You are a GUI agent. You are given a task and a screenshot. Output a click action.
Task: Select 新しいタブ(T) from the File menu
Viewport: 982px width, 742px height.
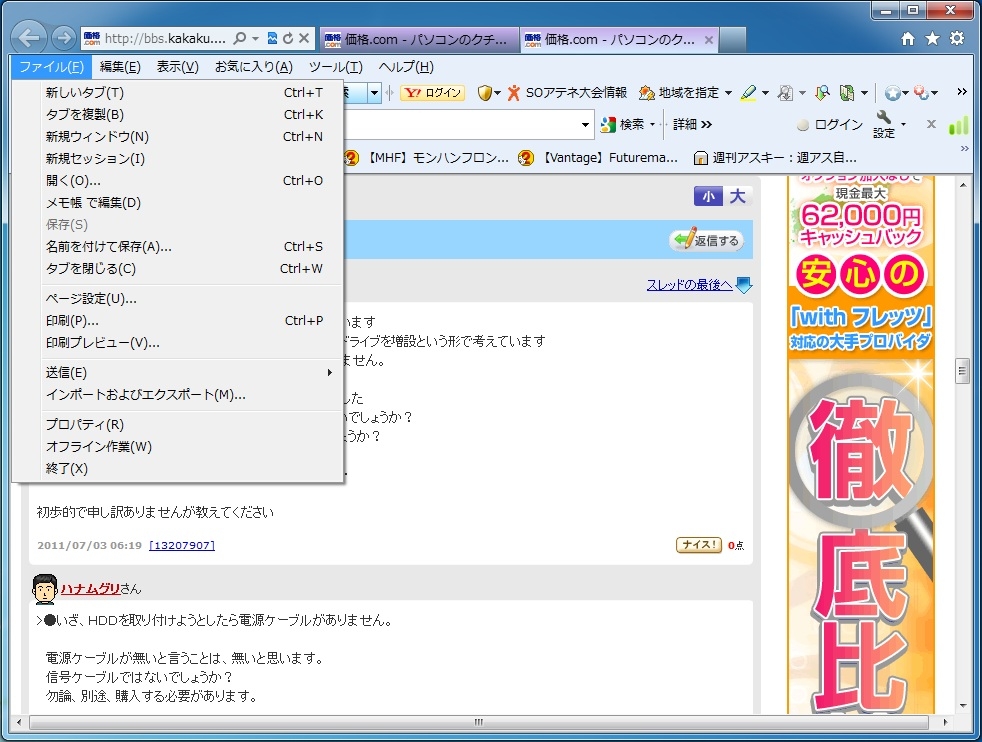tap(85, 92)
